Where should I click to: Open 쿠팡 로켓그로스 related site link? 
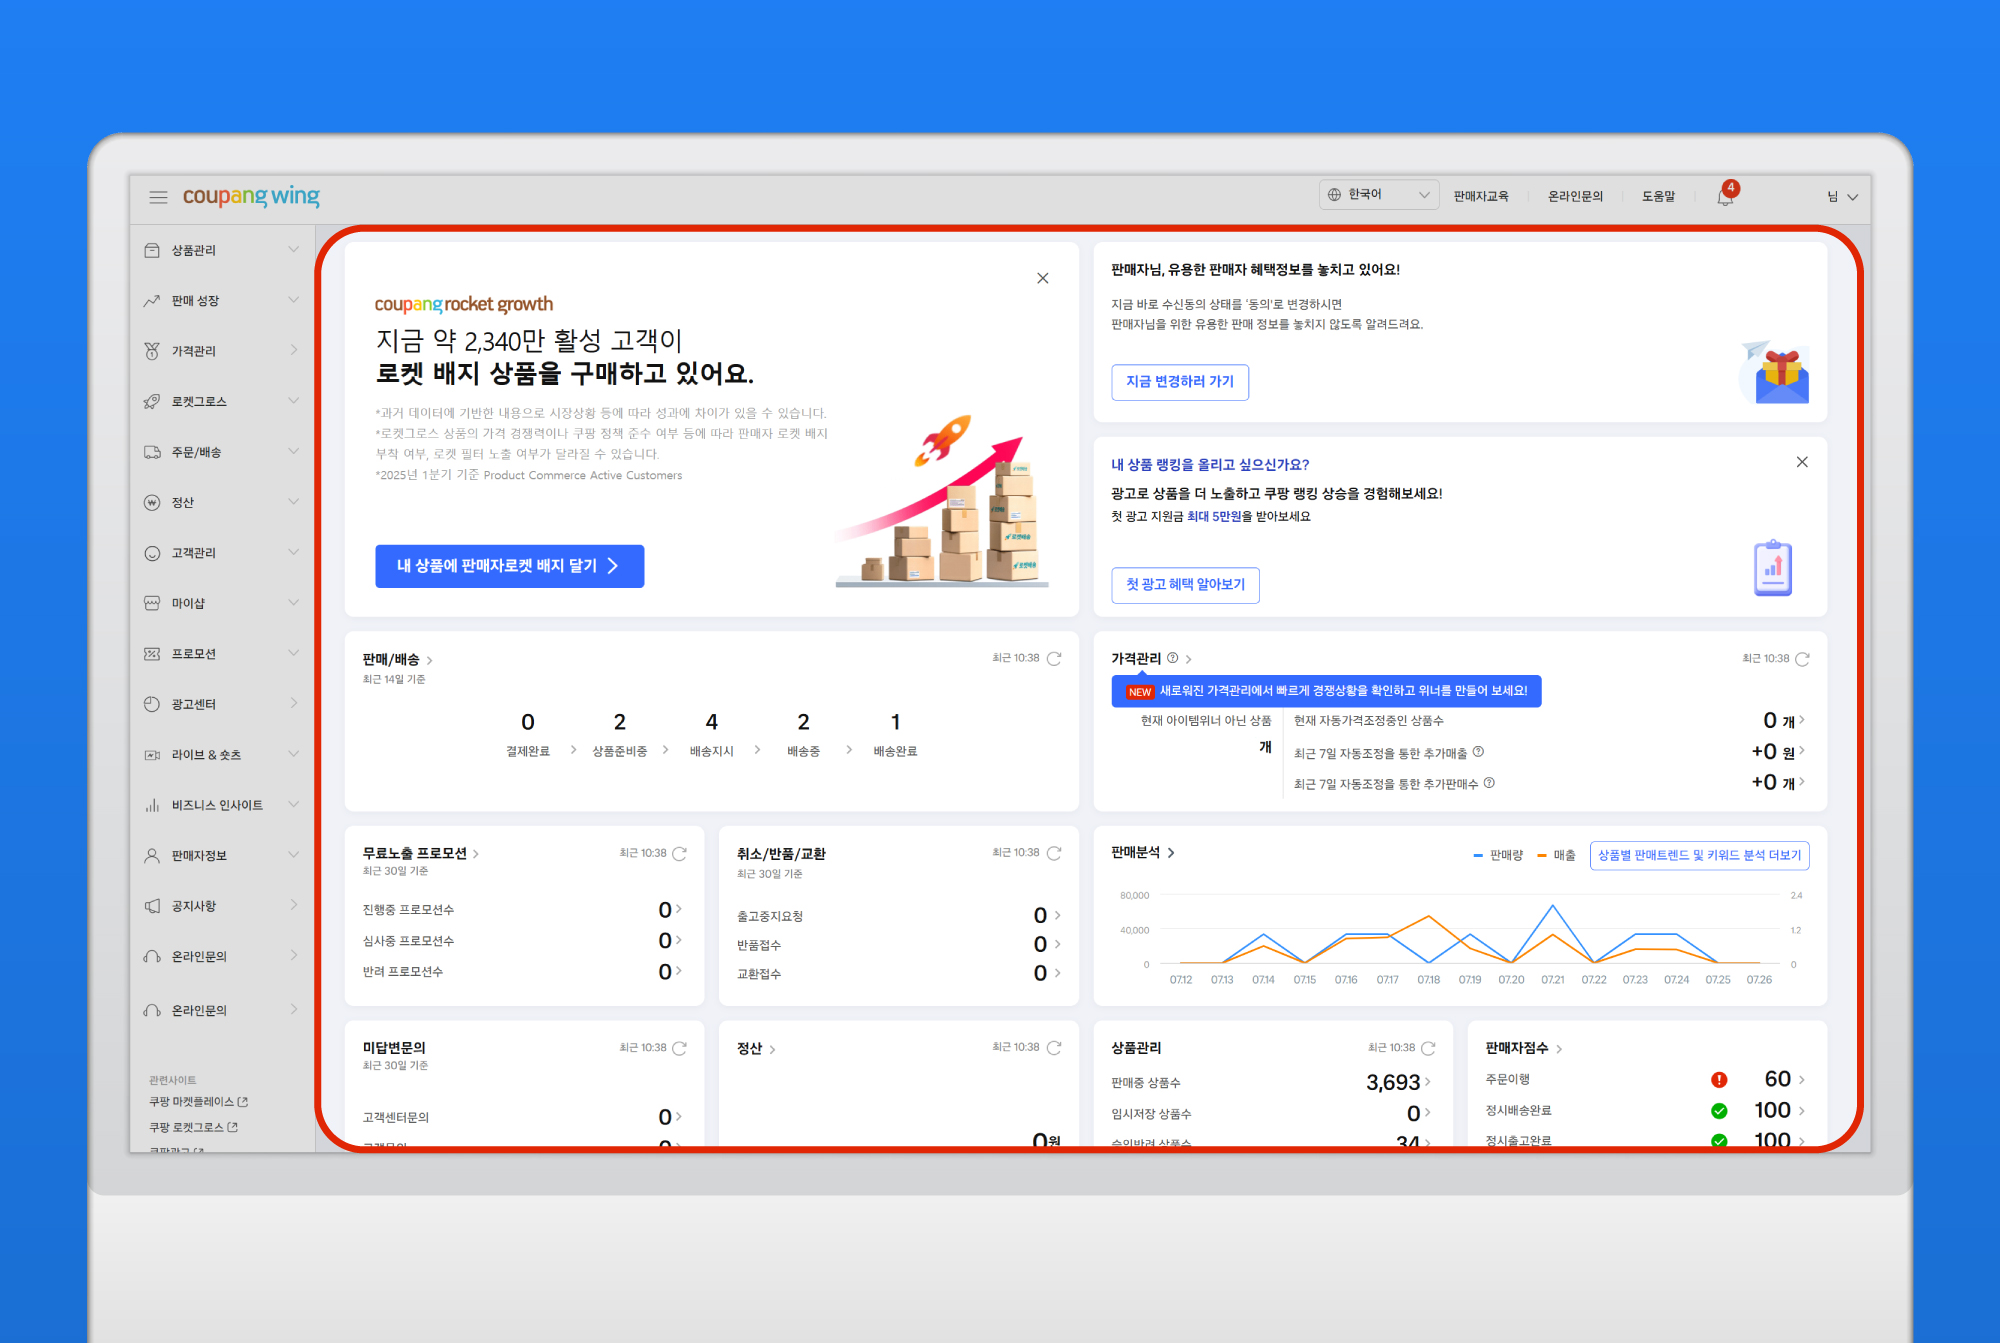193,1128
